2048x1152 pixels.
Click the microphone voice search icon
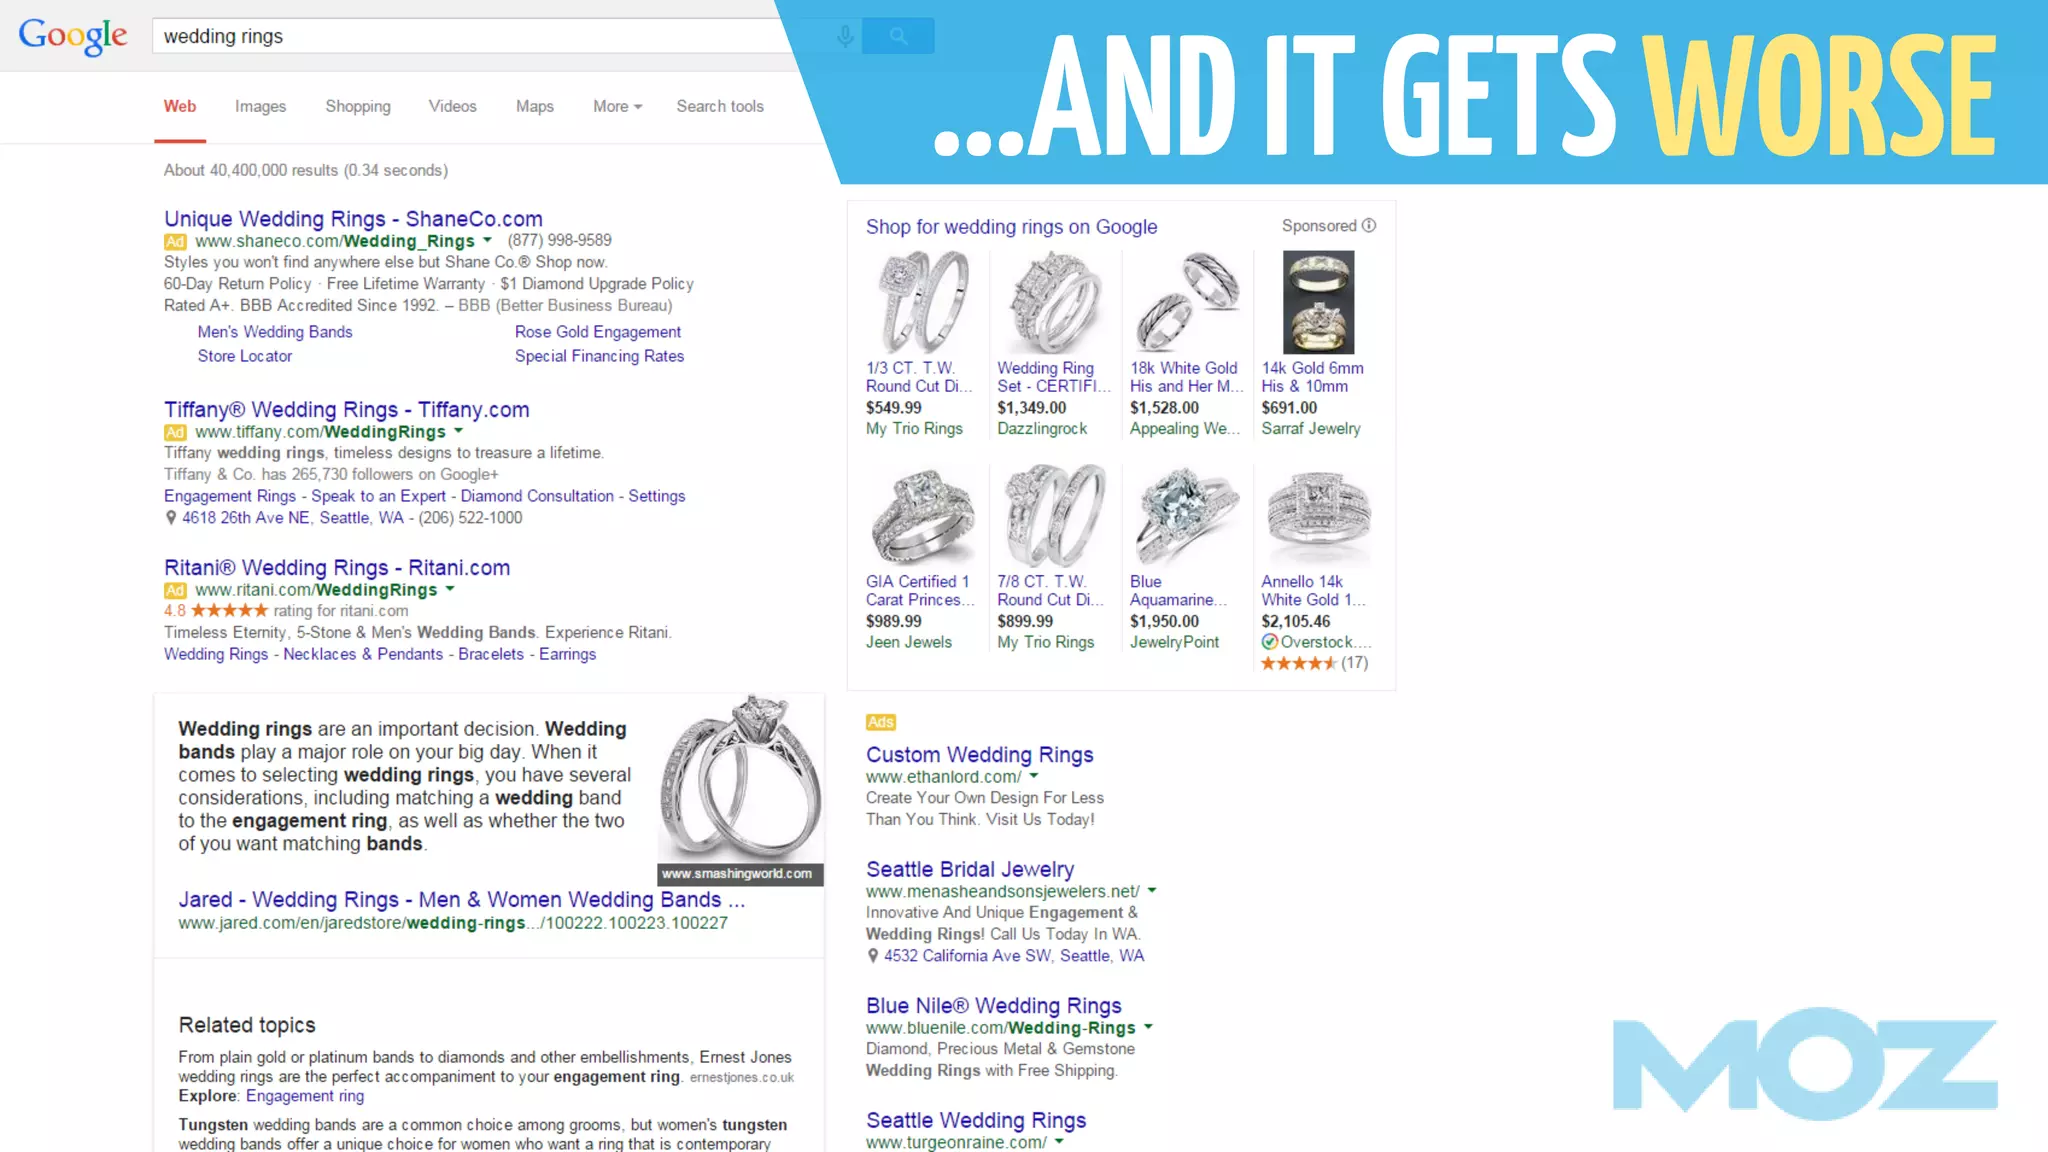pyautogui.click(x=845, y=37)
